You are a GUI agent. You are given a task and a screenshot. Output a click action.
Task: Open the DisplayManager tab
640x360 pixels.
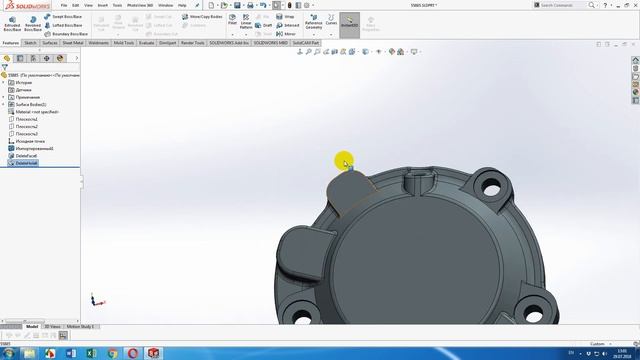coord(60,58)
